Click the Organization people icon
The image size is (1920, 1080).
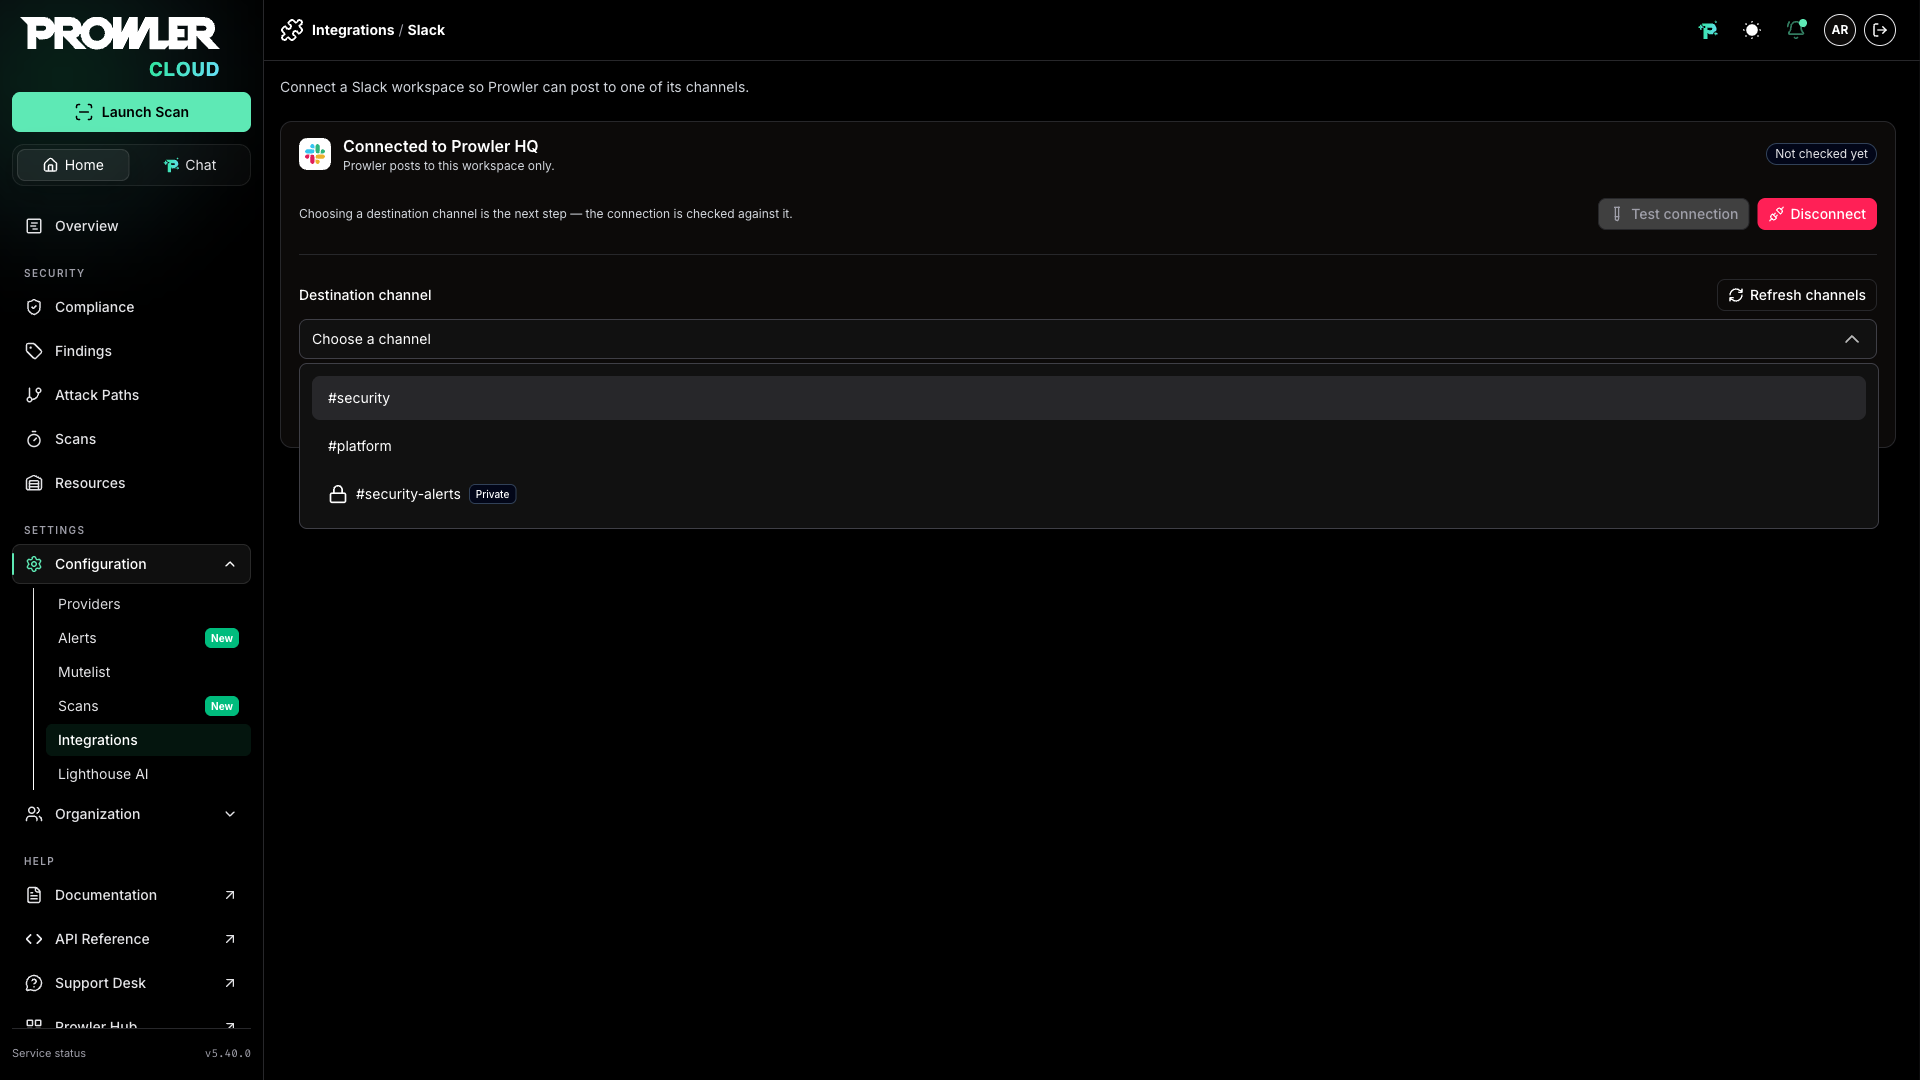coord(34,814)
